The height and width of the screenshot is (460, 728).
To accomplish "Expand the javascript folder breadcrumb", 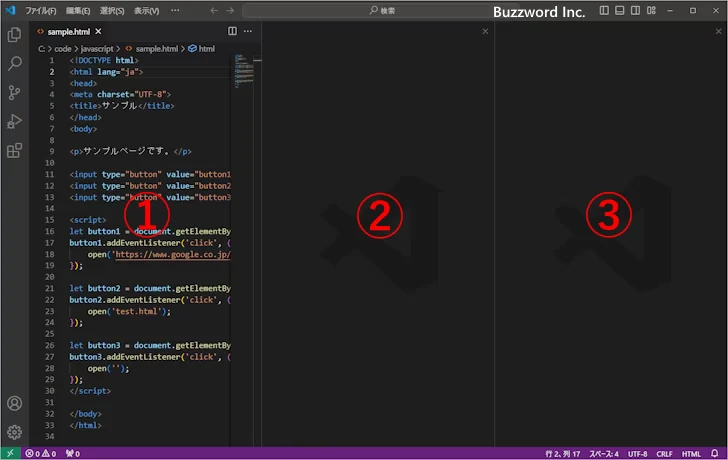I will (99, 48).
